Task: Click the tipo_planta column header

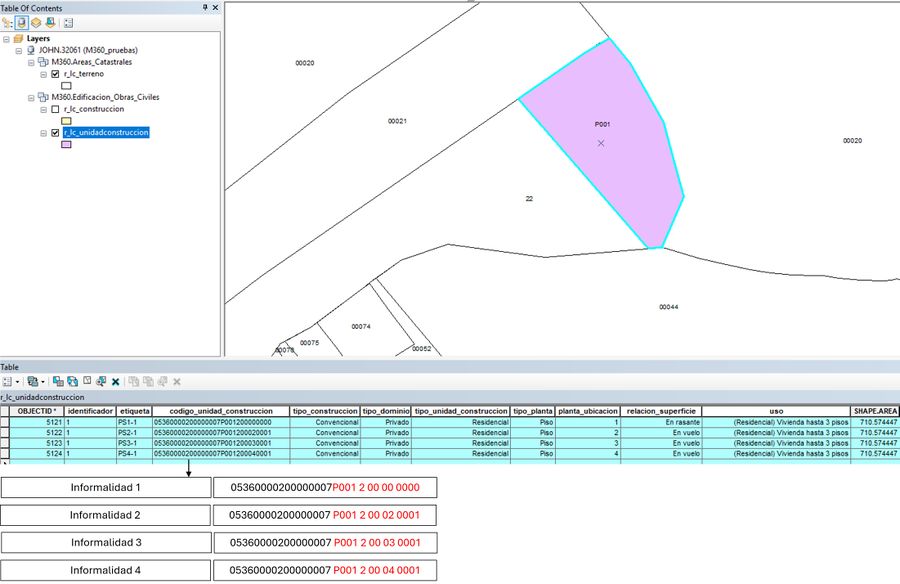Action: pyautogui.click(x=533, y=411)
